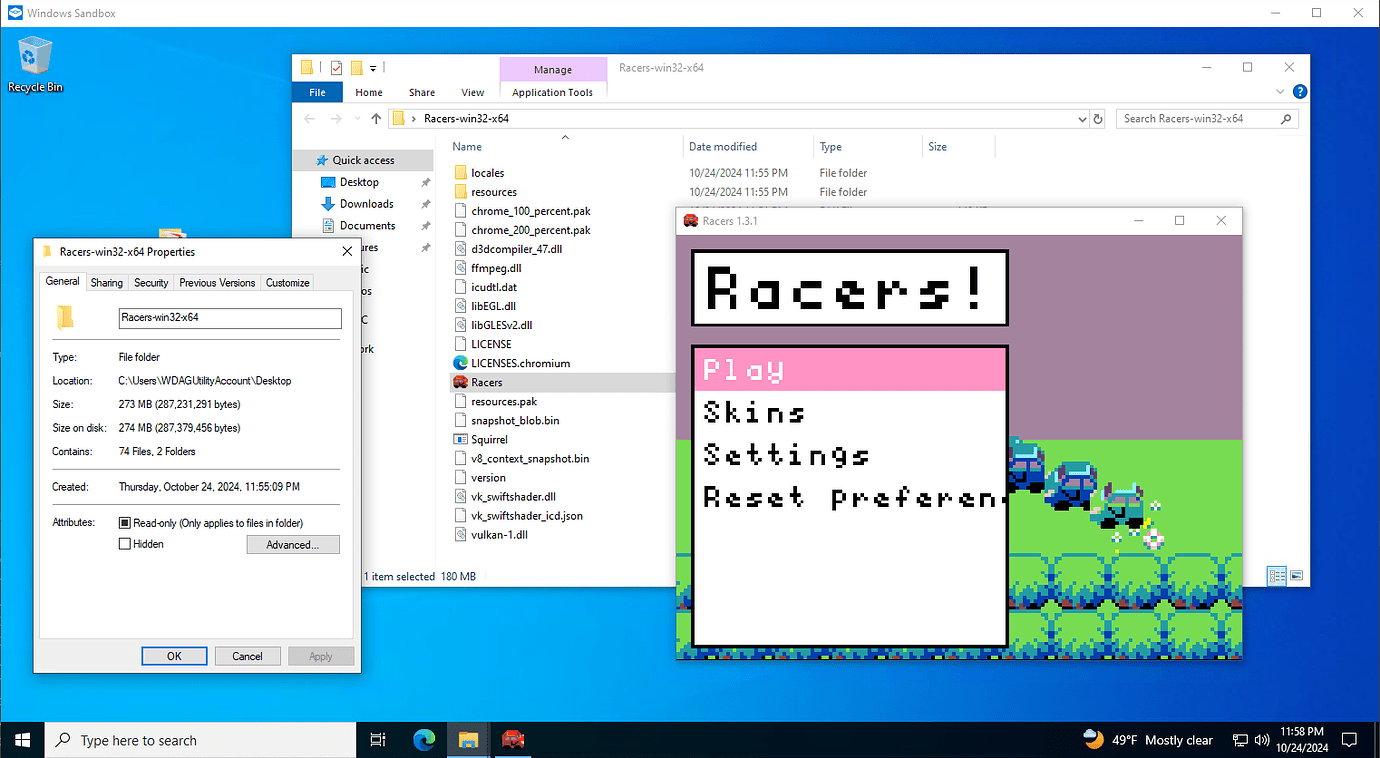This screenshot has width=1380, height=758.
Task: Launch Racers from the taskbar
Action: (513, 739)
